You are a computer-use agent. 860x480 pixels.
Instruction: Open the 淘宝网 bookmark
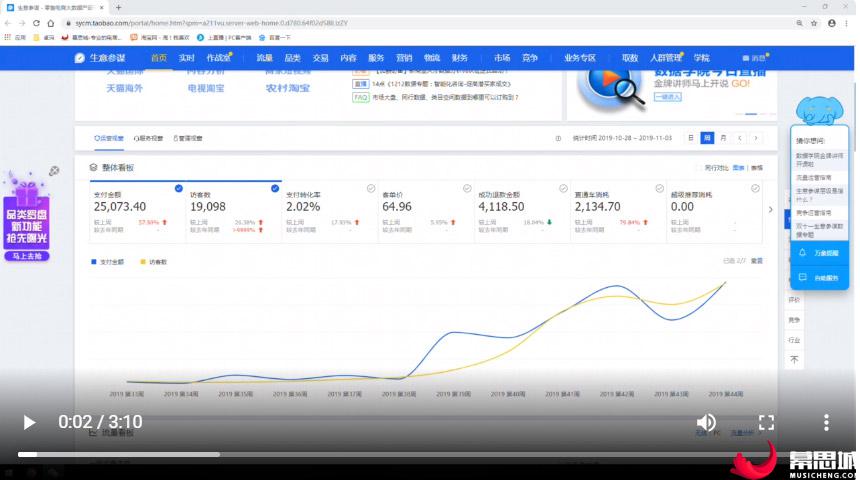pyautogui.click(x=160, y=37)
